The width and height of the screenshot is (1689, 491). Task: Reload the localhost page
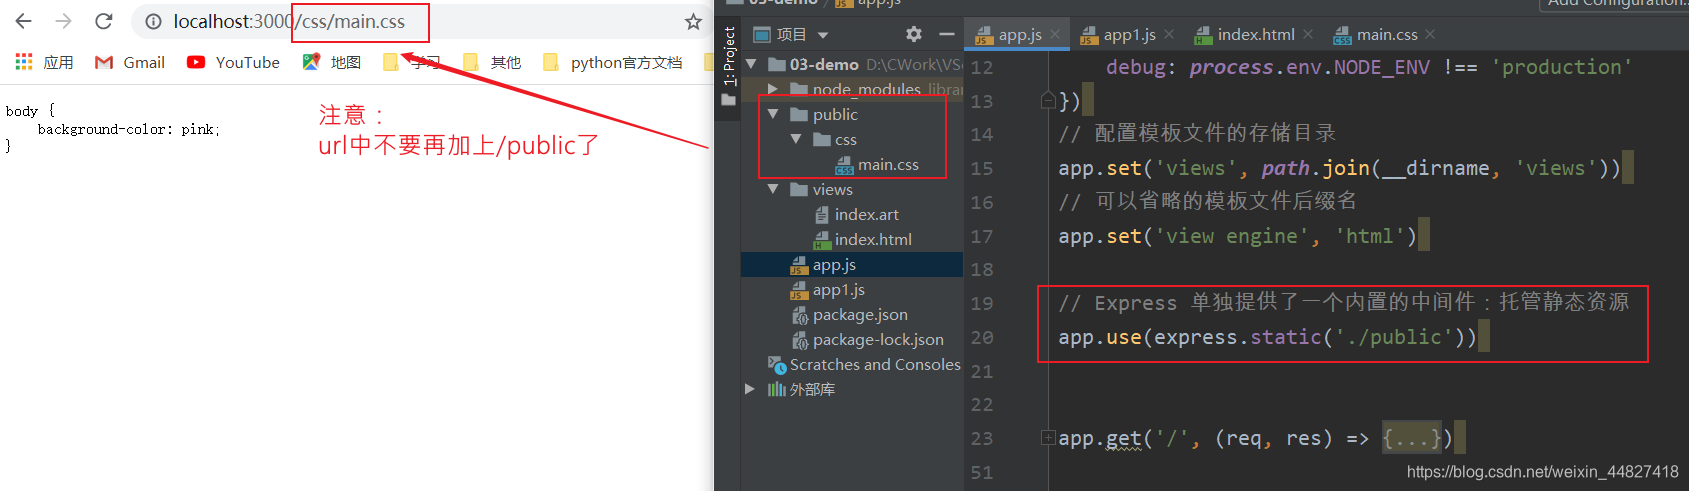(x=104, y=21)
